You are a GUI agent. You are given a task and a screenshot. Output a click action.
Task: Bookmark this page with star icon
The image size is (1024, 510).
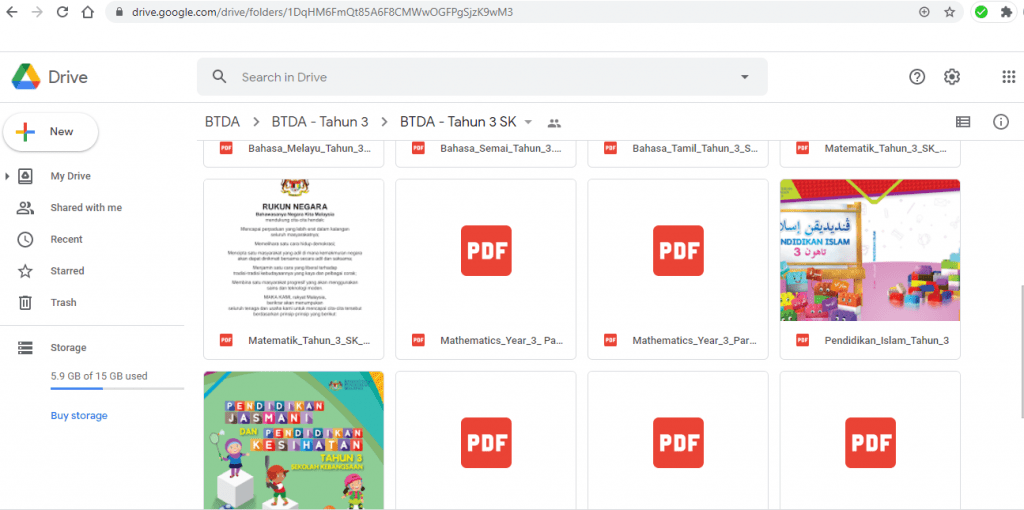pyautogui.click(x=950, y=12)
